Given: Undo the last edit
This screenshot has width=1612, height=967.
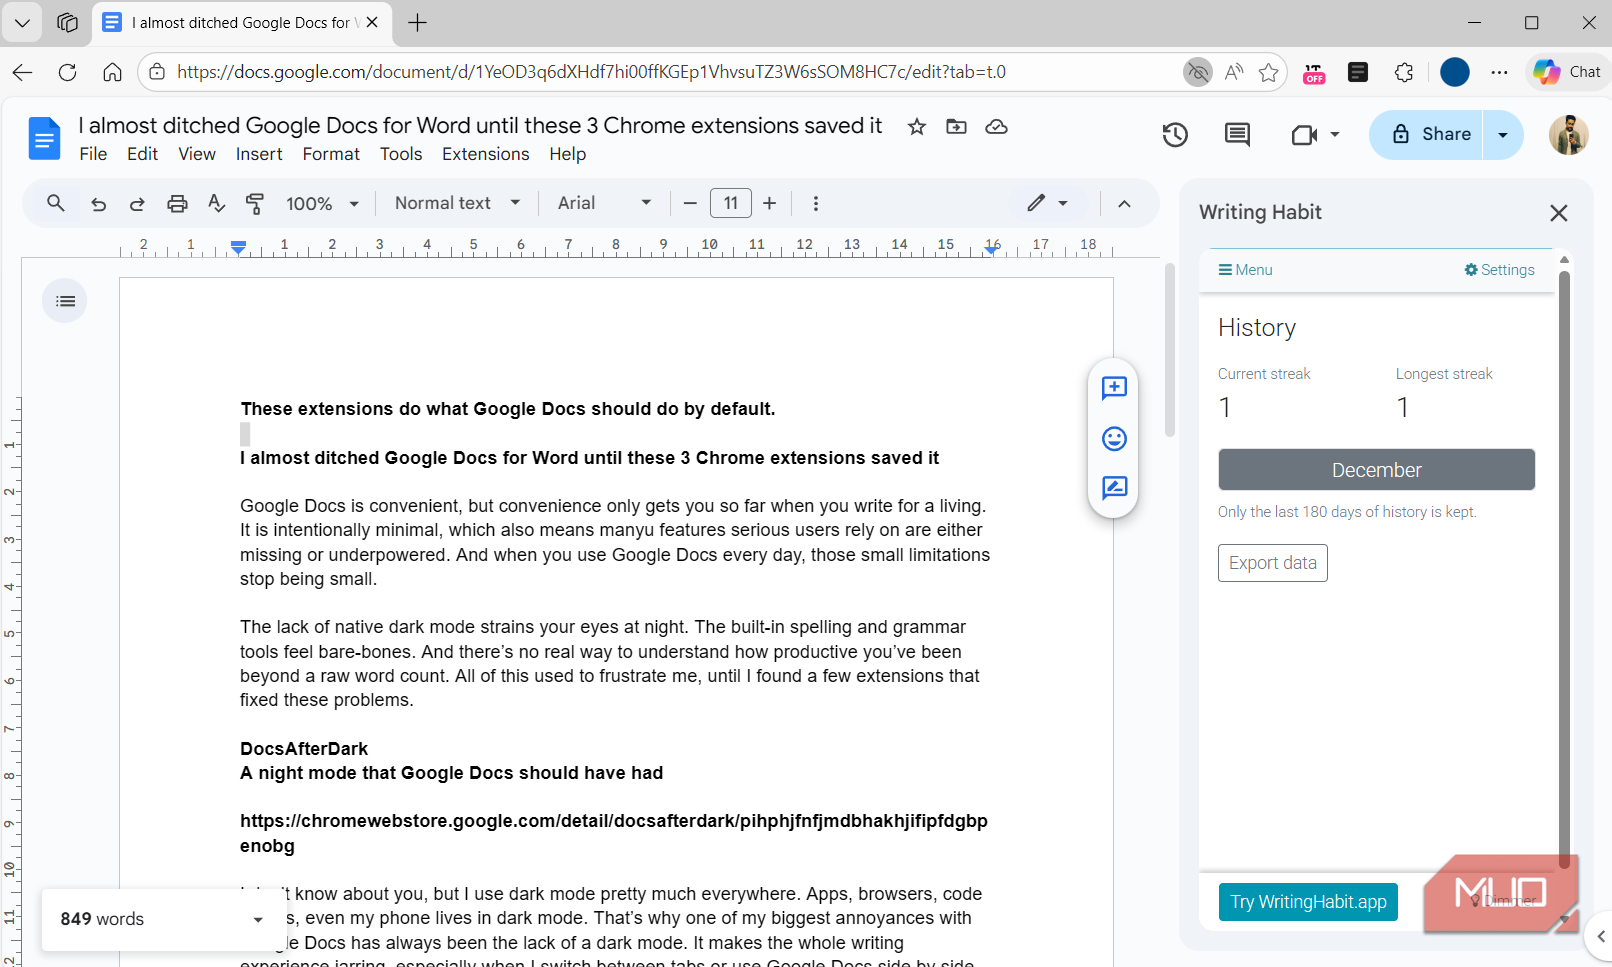Looking at the screenshot, I should (x=98, y=204).
